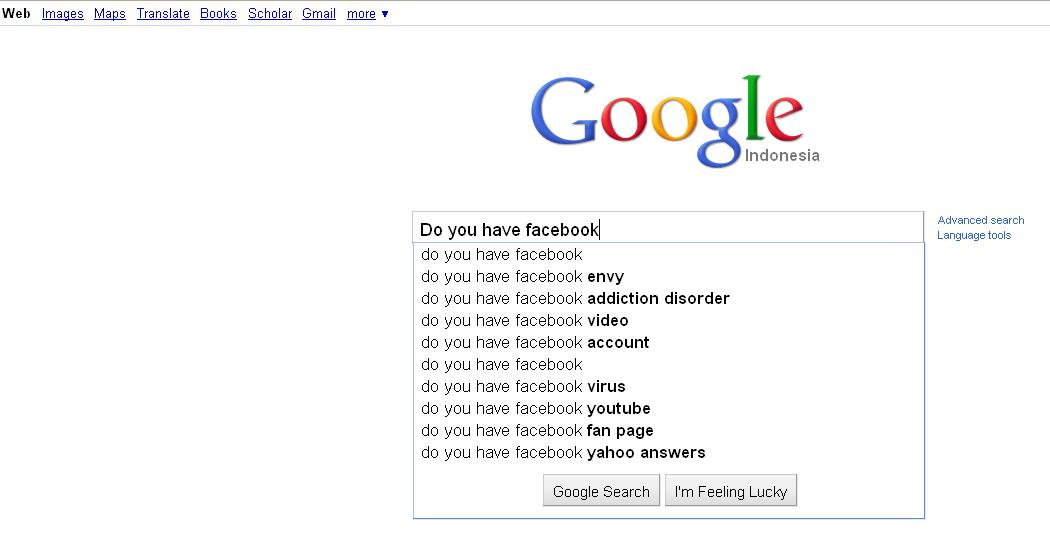The image size is (1050, 542).
Task: Select suggestion 'facebook addiction disorder'
Action: coord(668,299)
